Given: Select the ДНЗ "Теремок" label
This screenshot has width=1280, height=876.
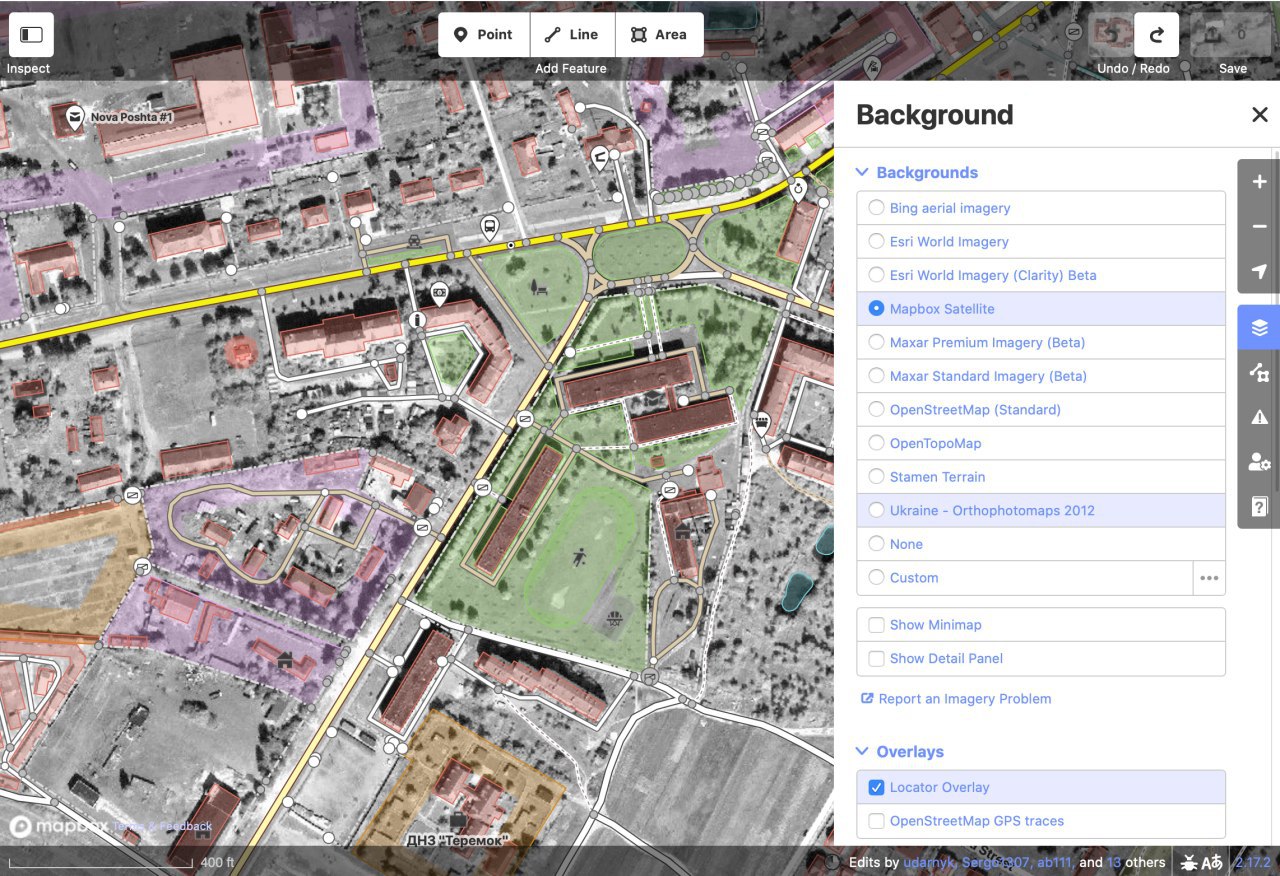Looking at the screenshot, I should [457, 841].
